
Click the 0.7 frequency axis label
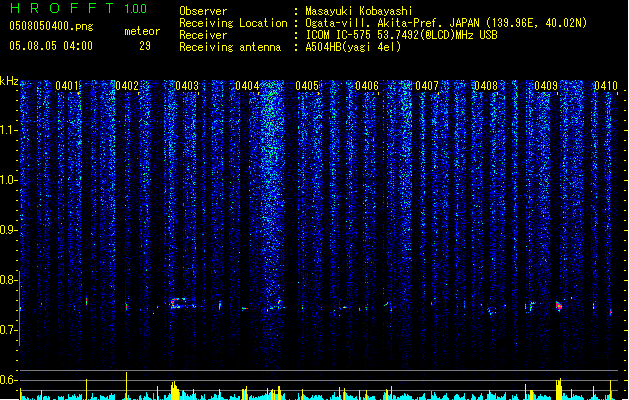tap(7, 330)
